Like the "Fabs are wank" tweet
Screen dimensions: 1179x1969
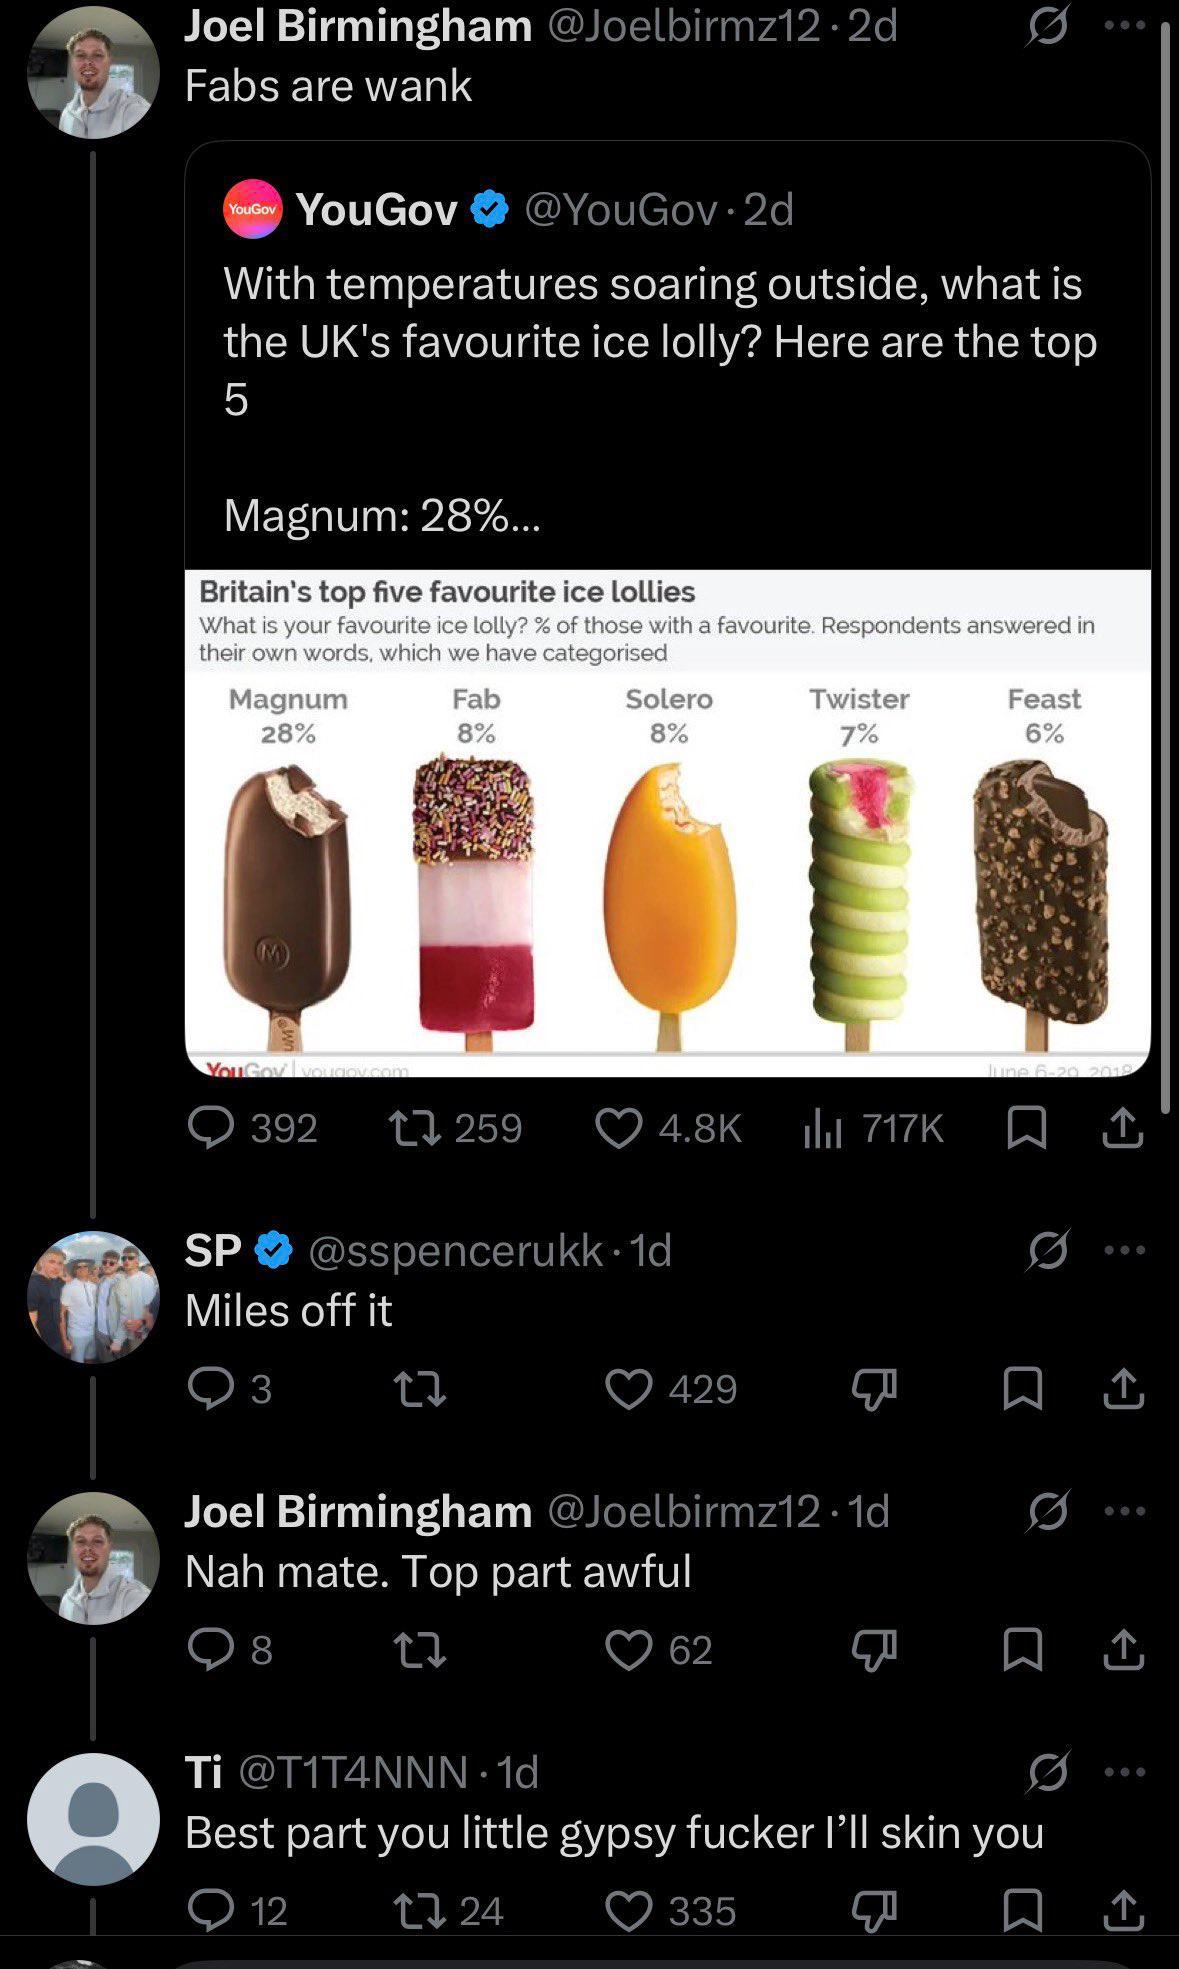tap(668, 1128)
